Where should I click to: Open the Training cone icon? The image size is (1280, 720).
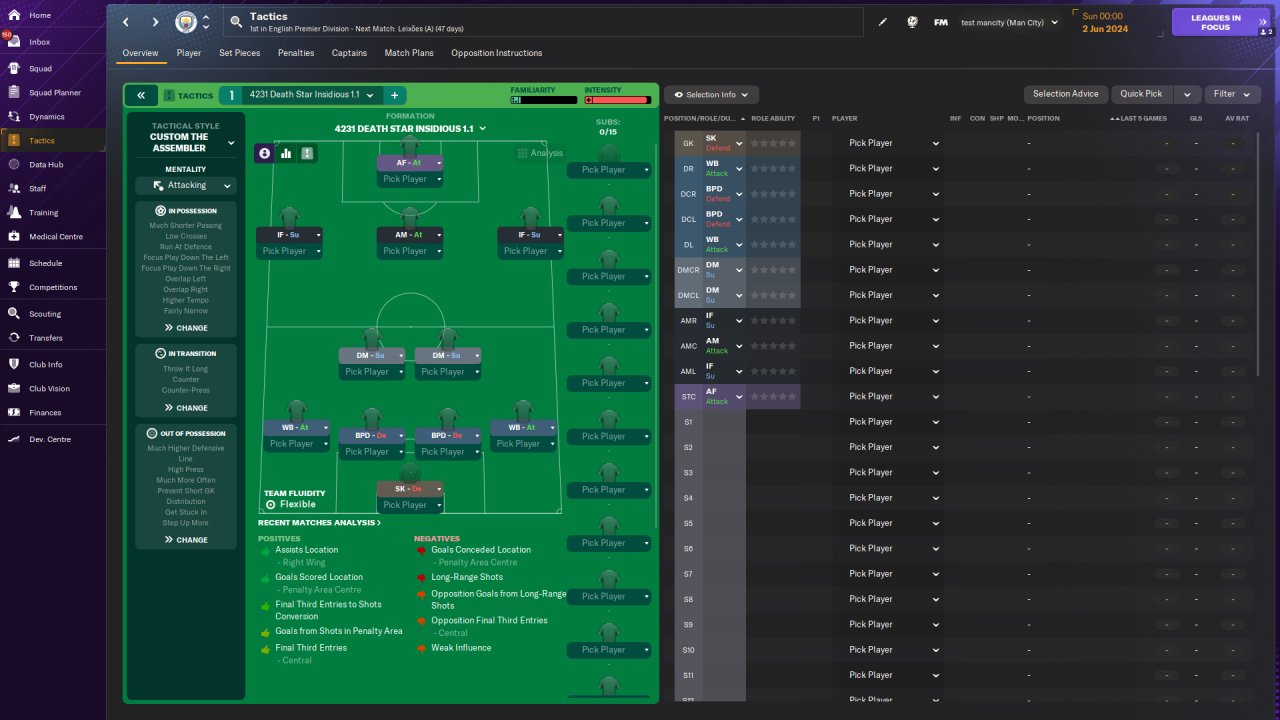14,212
